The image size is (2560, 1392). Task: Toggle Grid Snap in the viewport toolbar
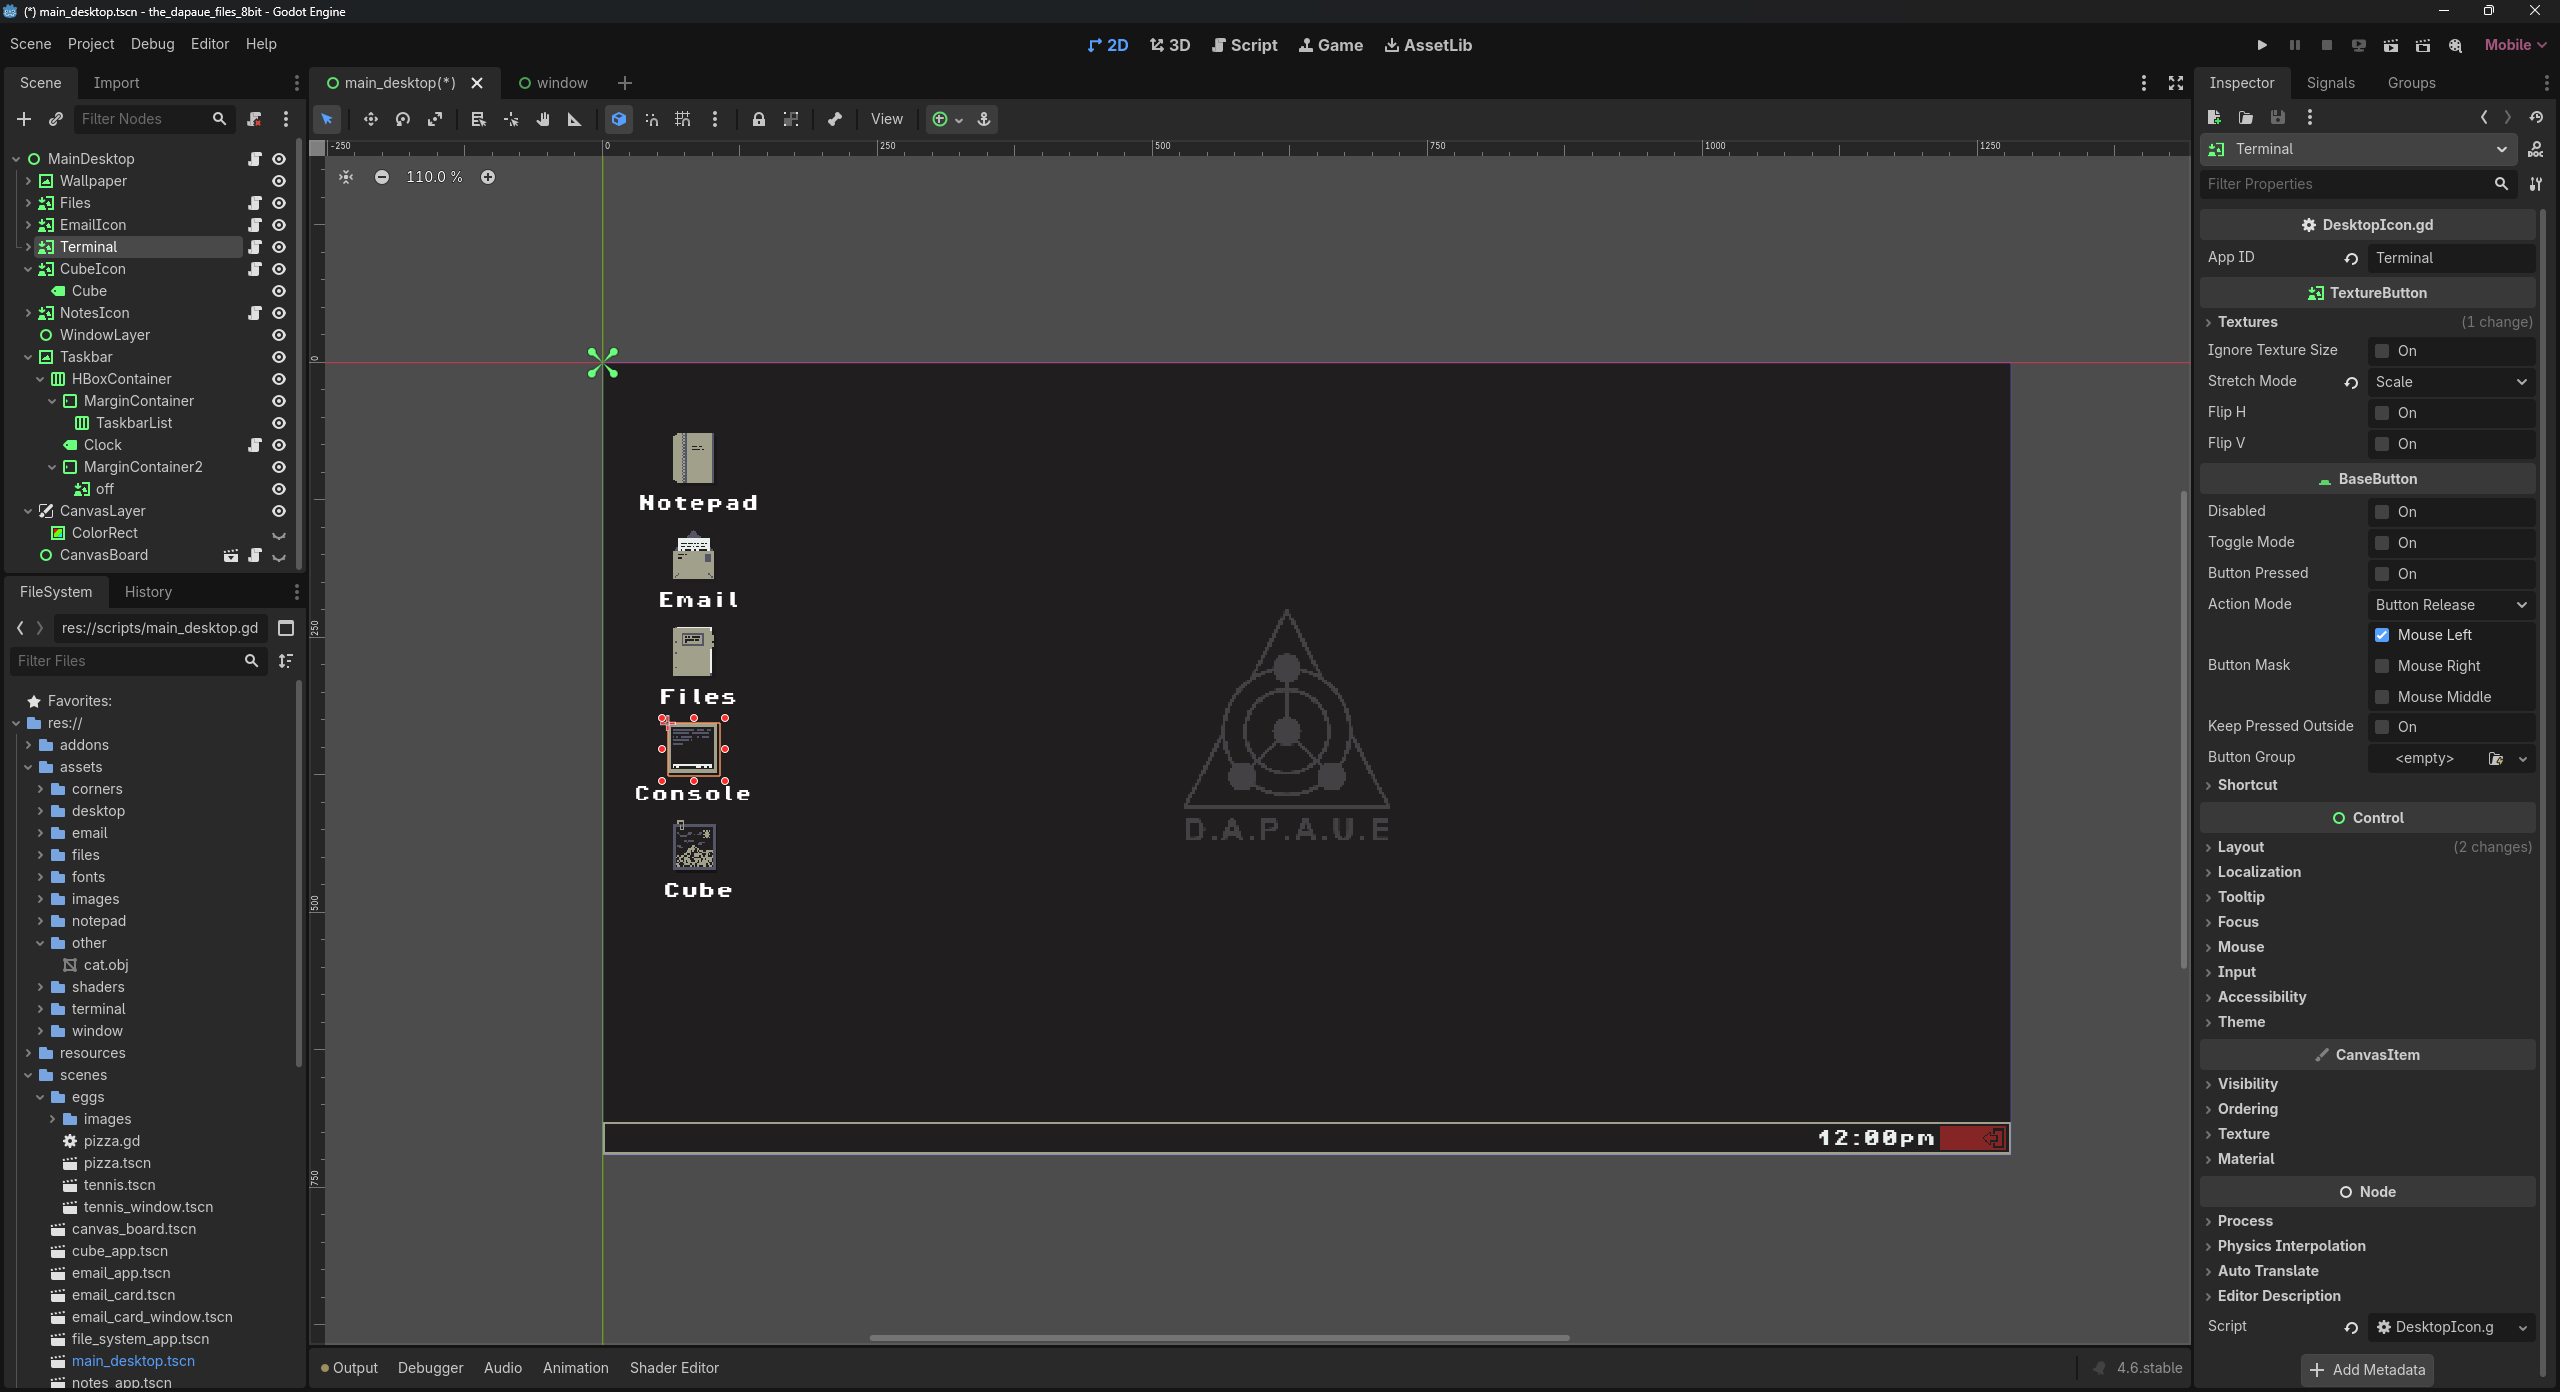point(683,119)
